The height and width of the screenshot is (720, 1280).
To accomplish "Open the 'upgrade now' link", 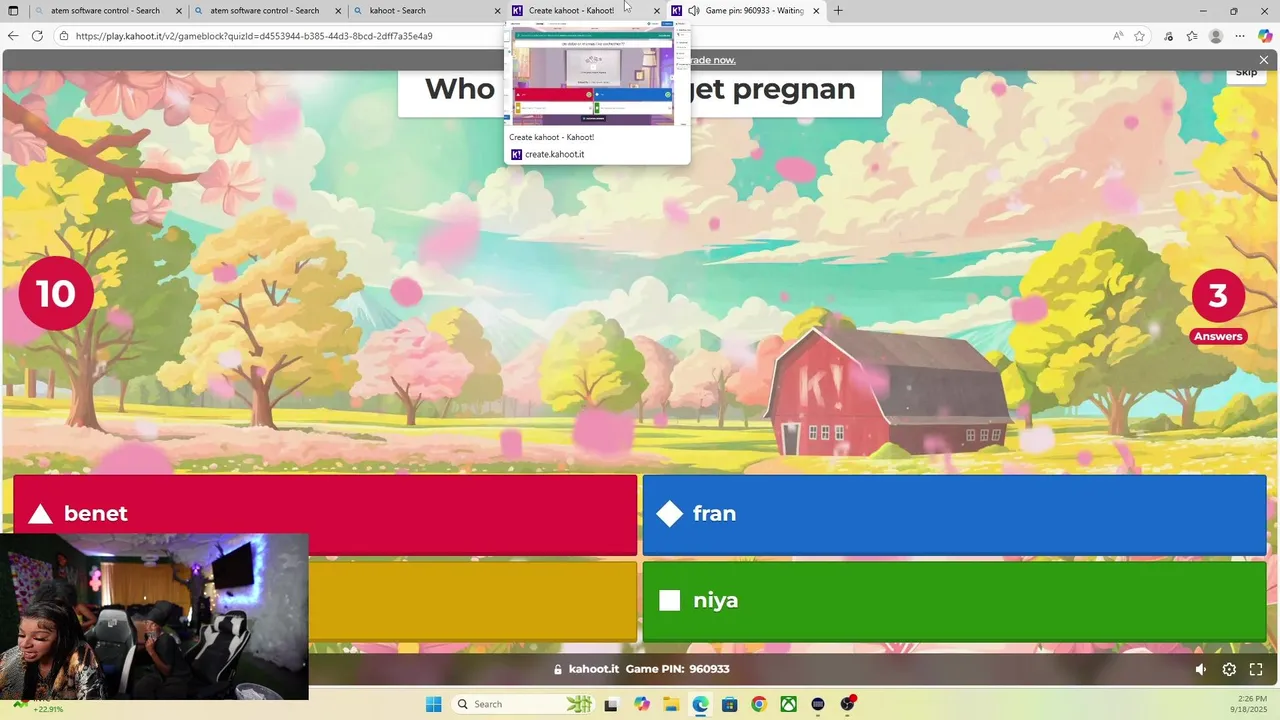I will [713, 60].
